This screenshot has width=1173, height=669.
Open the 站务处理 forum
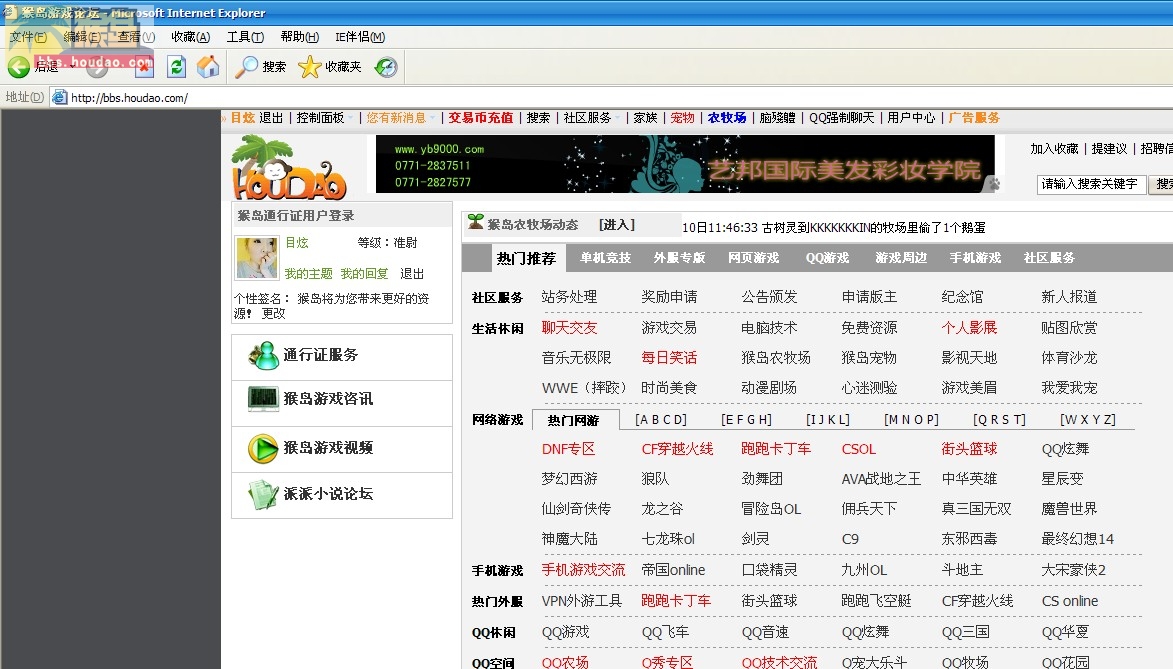[x=569, y=297]
